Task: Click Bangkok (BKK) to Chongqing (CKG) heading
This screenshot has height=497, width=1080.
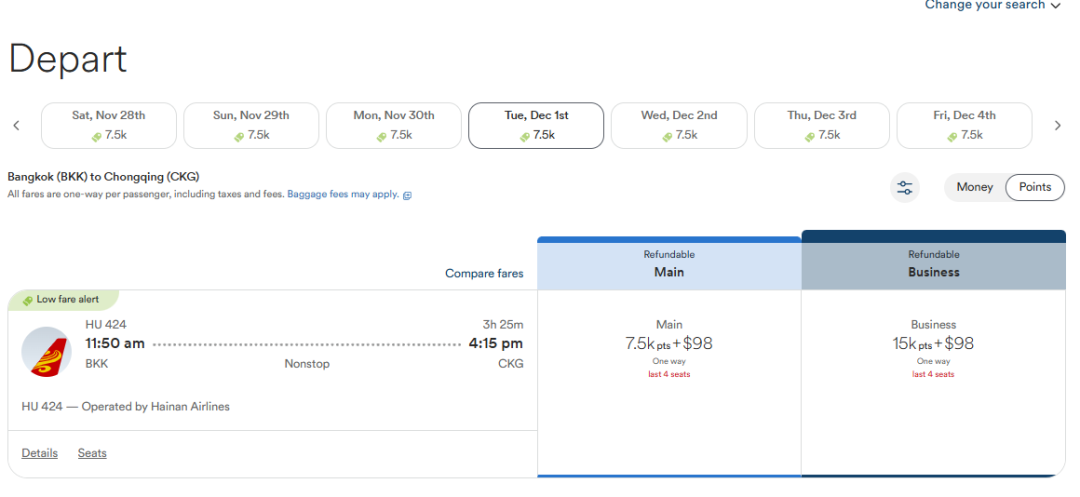Action: (x=103, y=177)
